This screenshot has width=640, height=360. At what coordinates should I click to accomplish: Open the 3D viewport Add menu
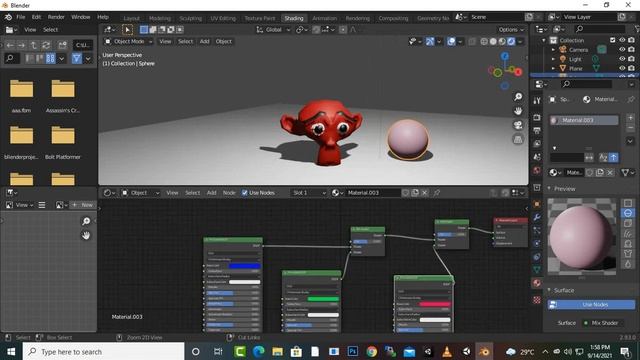coord(204,42)
